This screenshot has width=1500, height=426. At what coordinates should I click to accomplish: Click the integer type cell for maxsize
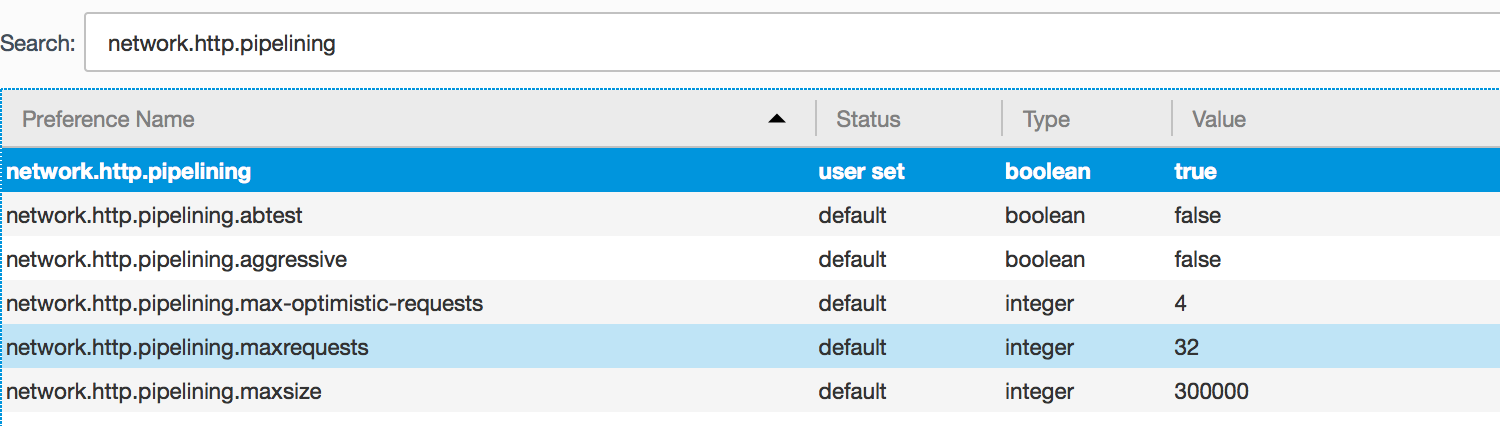click(x=1039, y=392)
